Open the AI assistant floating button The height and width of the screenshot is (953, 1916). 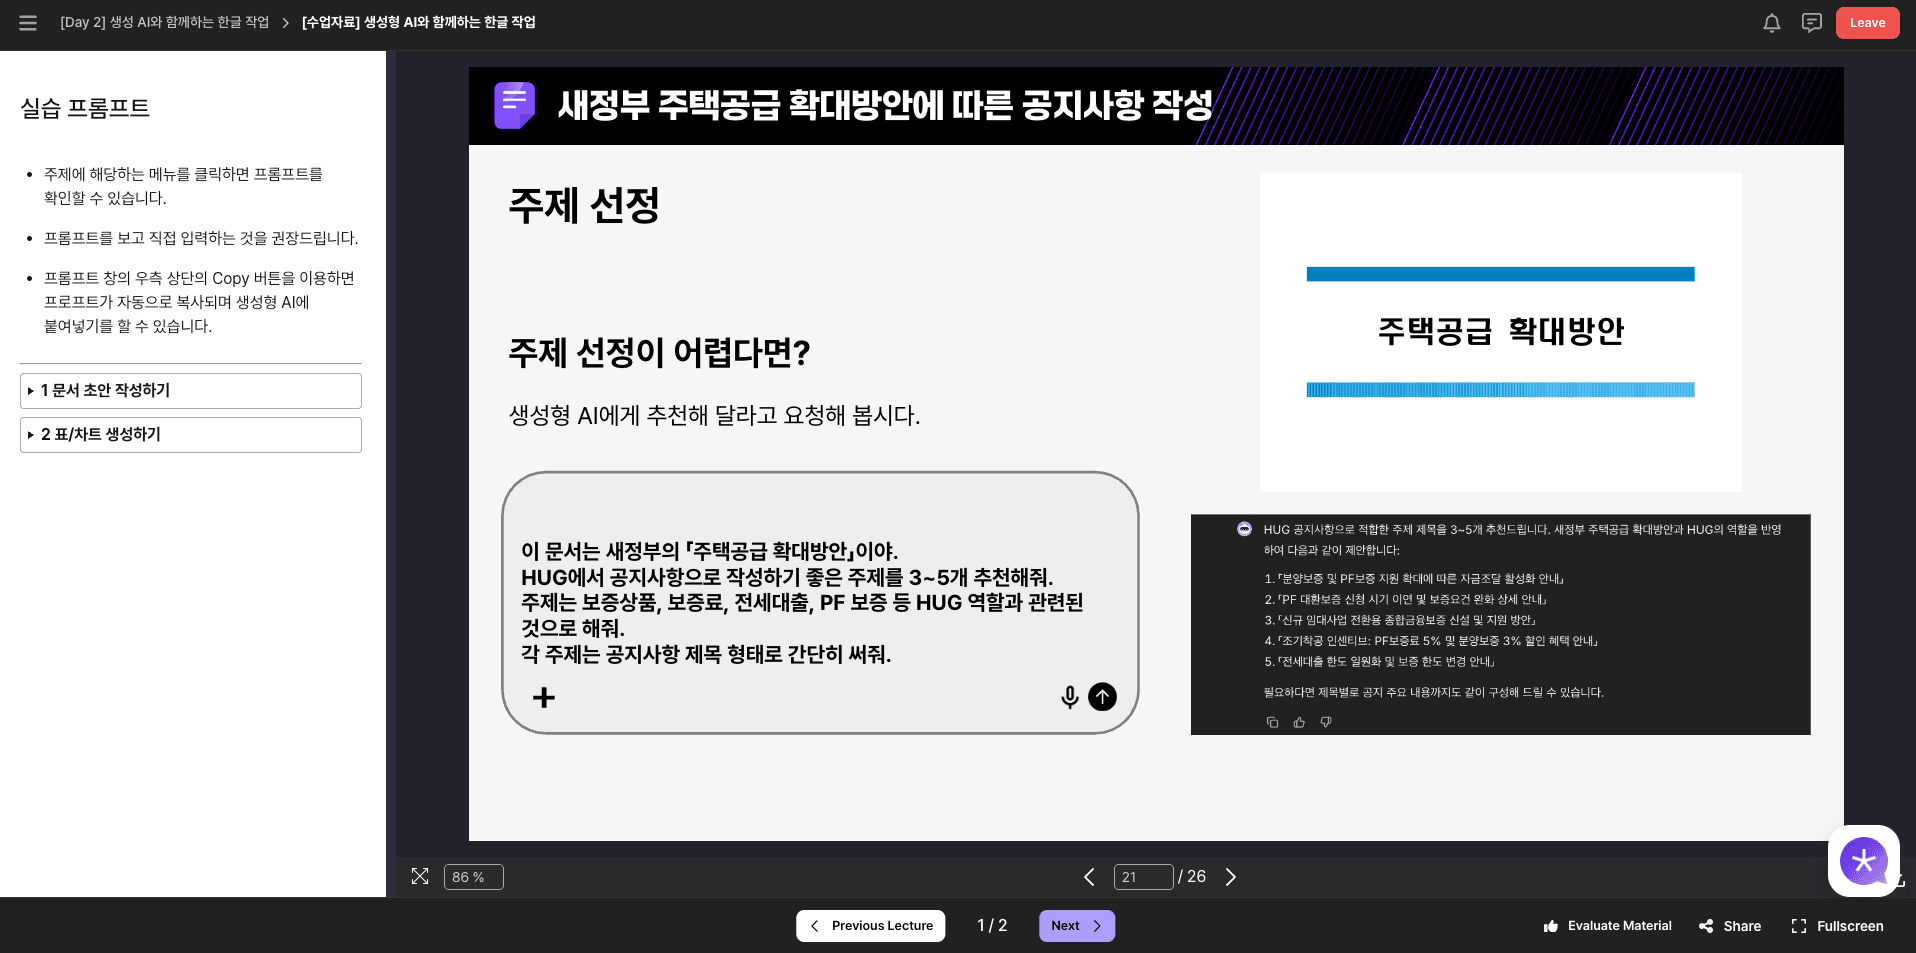click(x=1863, y=860)
